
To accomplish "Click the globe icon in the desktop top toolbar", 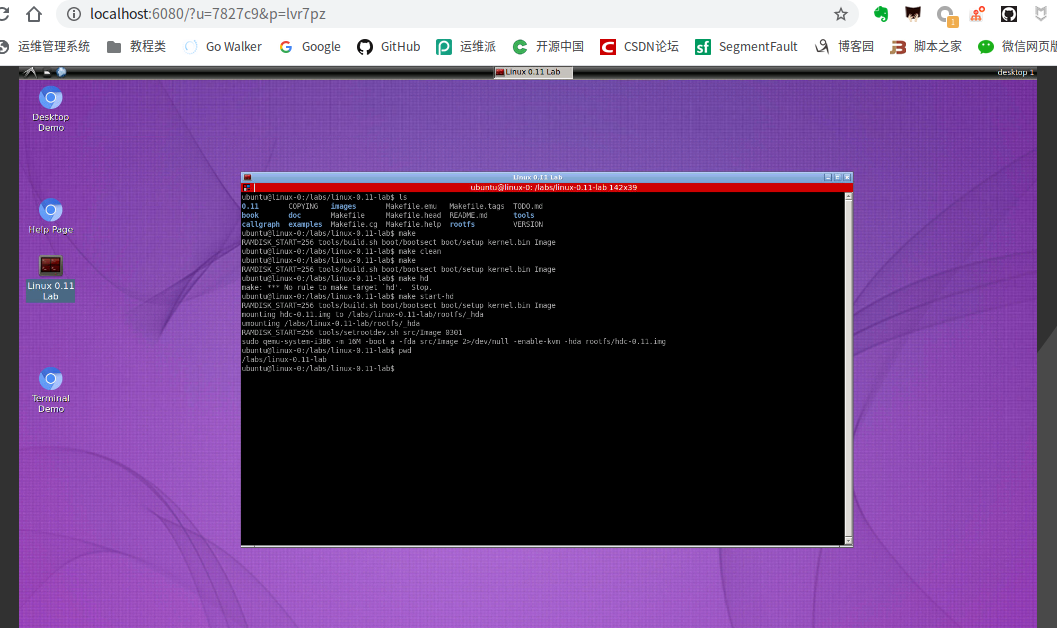I will tap(62, 71).
